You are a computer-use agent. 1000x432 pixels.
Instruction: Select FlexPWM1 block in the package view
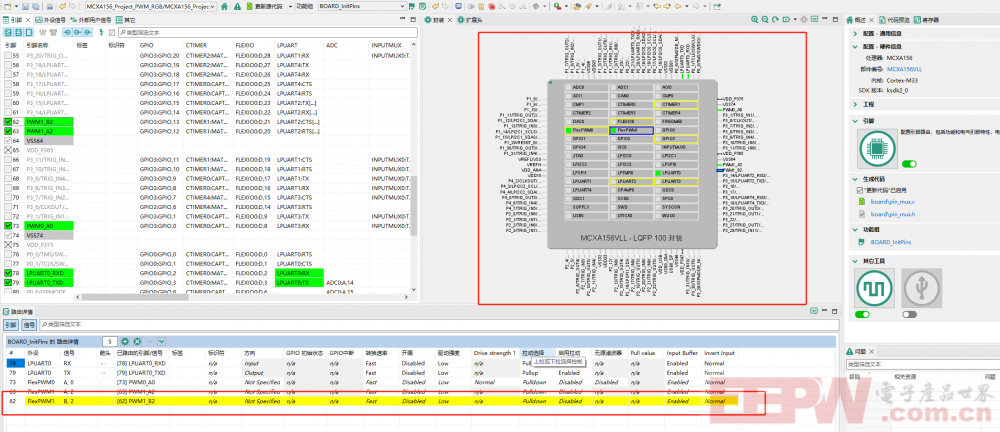pyautogui.click(x=631, y=130)
